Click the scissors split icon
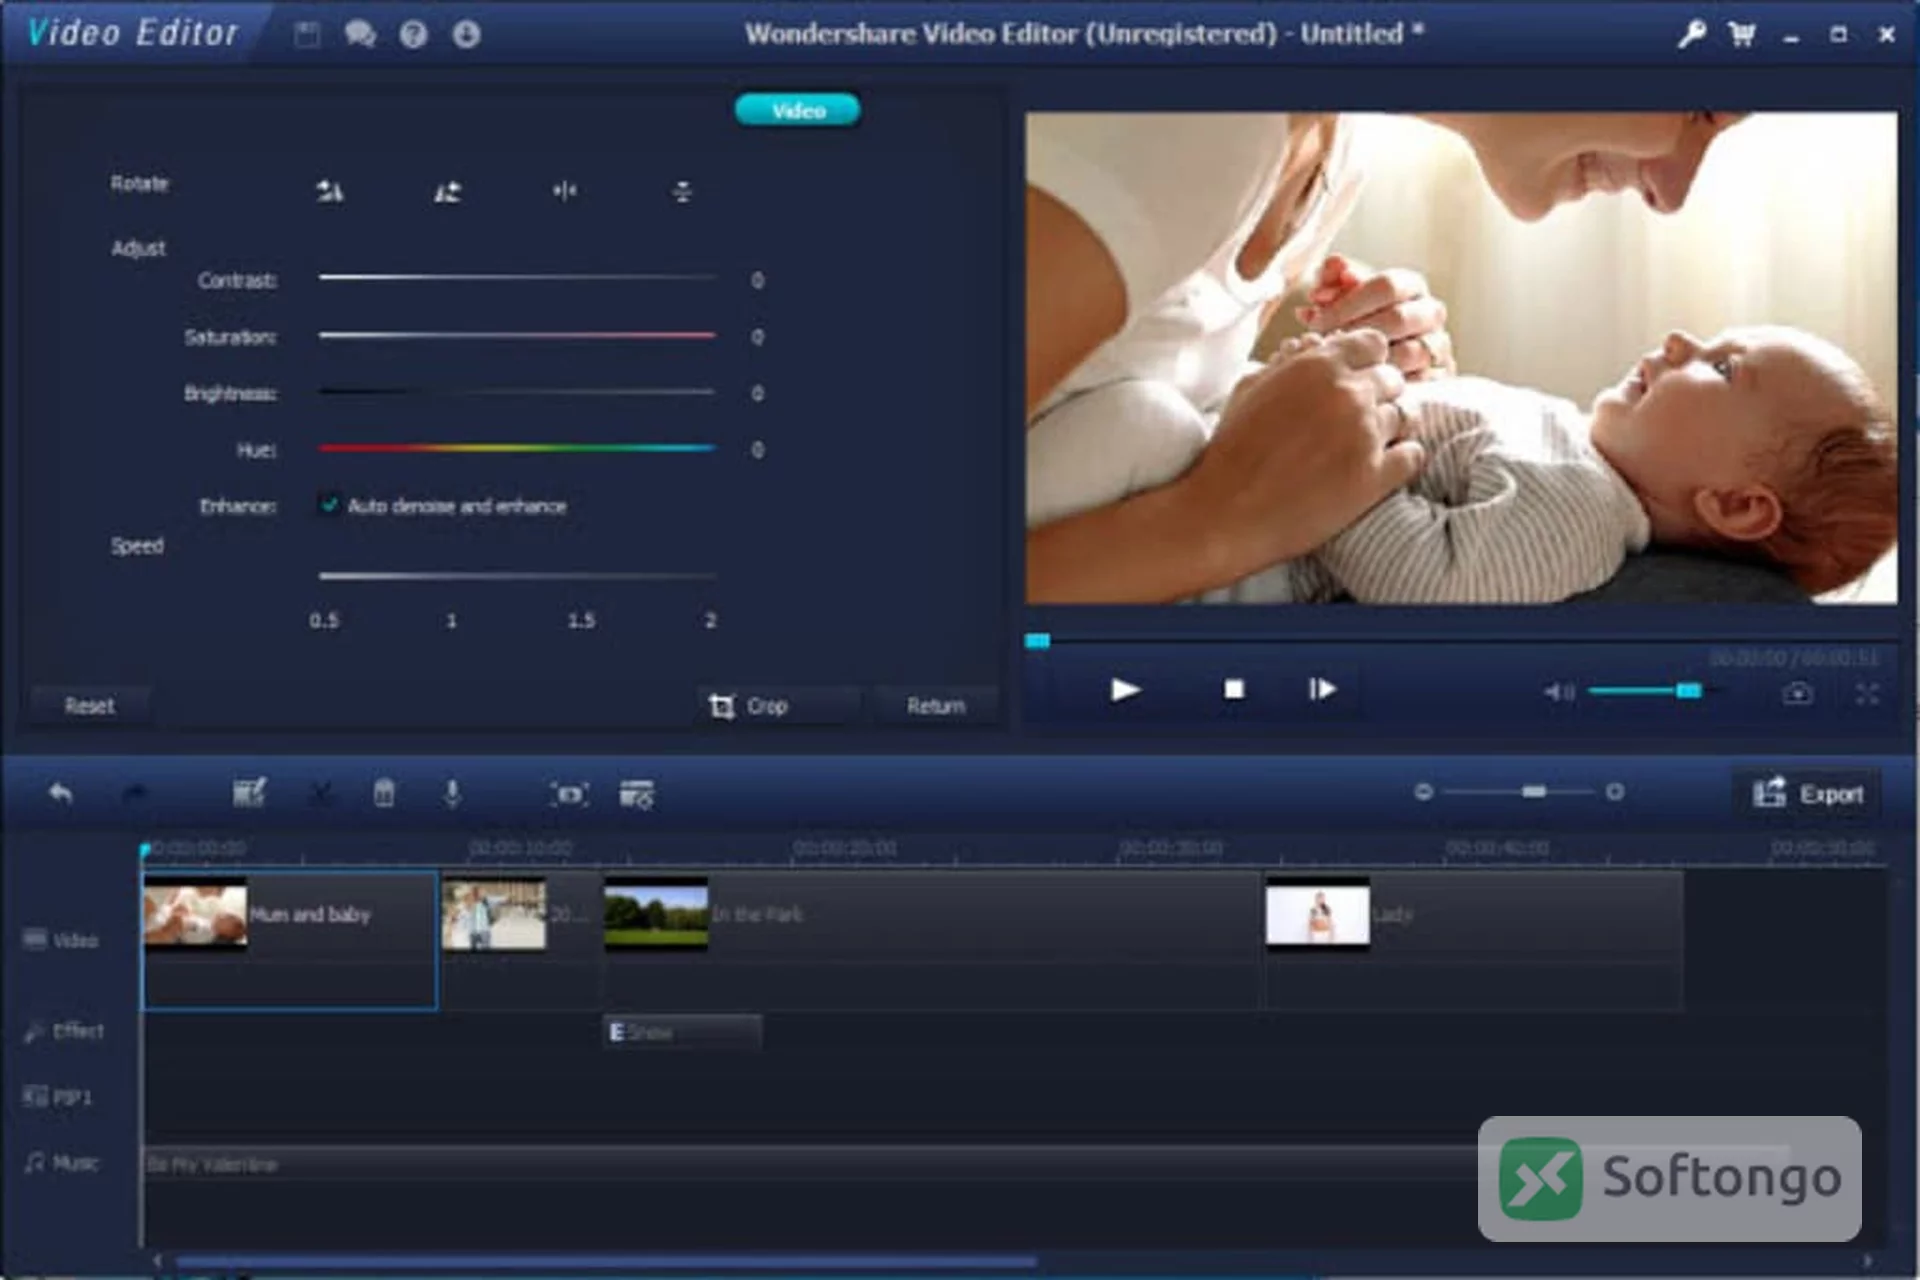The image size is (1920, 1280). (321, 794)
